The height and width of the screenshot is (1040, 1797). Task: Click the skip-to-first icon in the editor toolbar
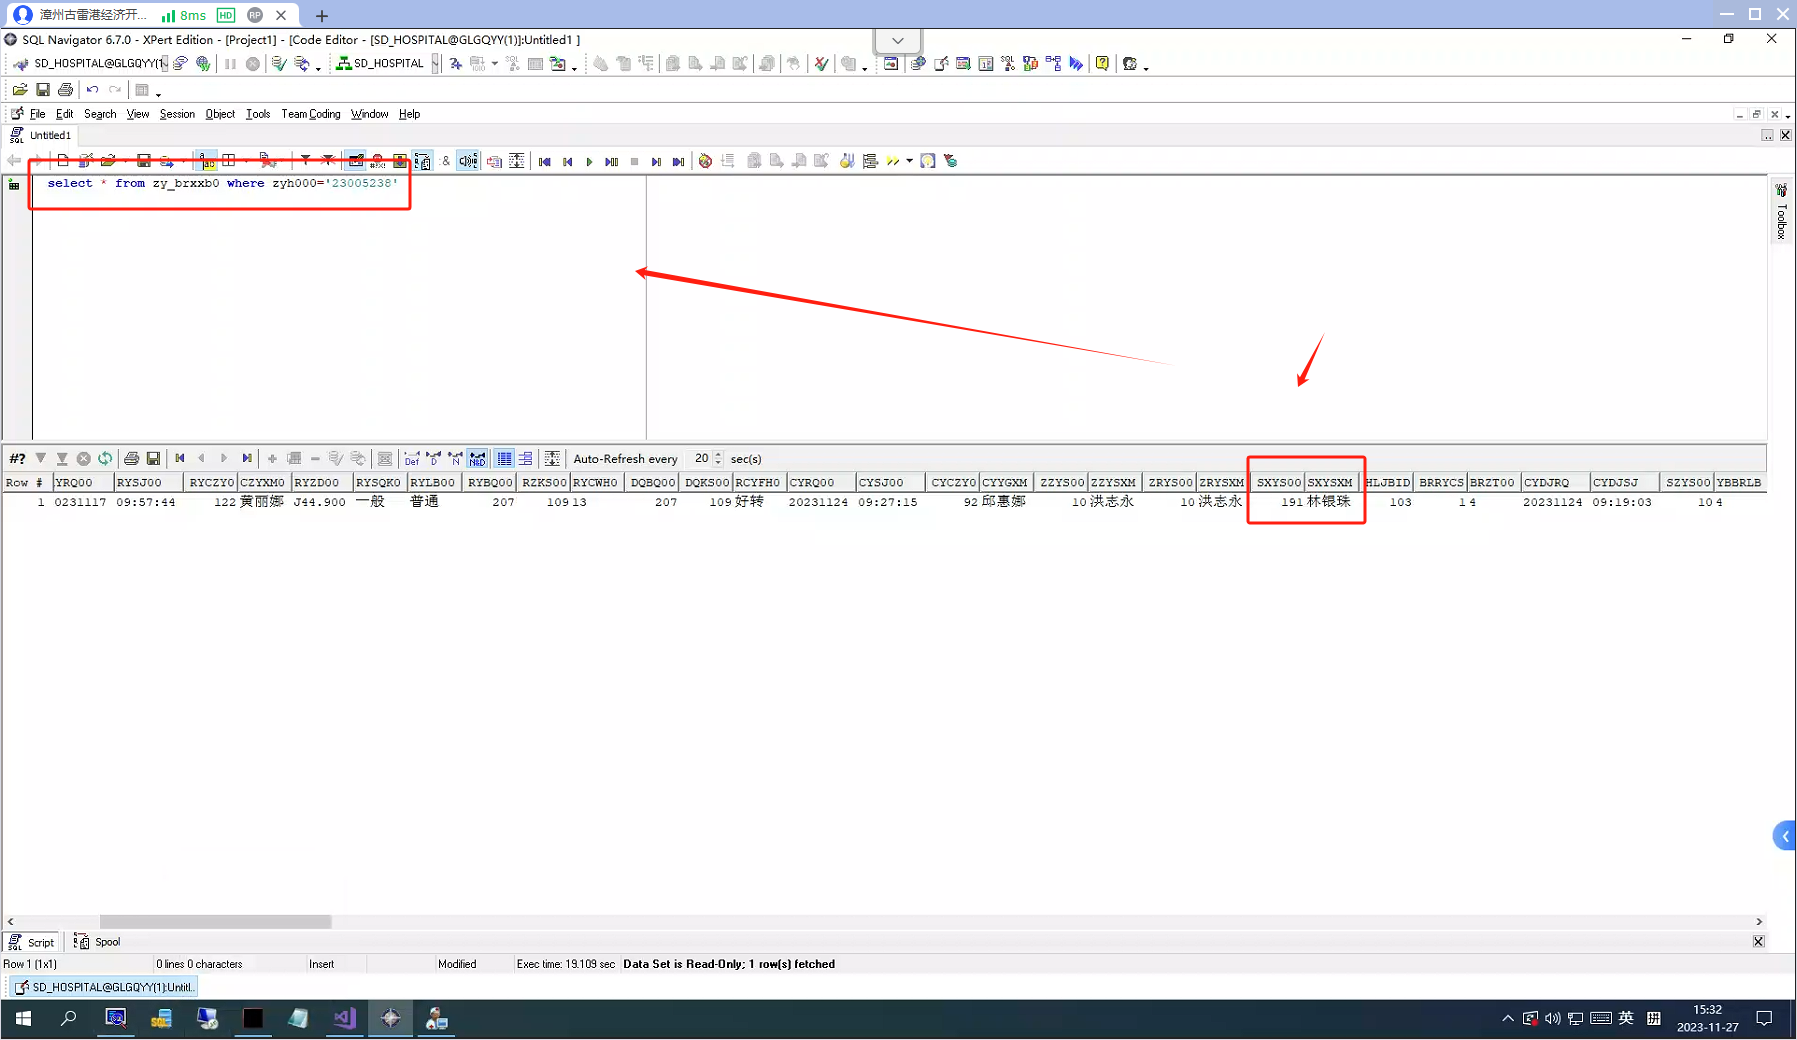tap(545, 161)
